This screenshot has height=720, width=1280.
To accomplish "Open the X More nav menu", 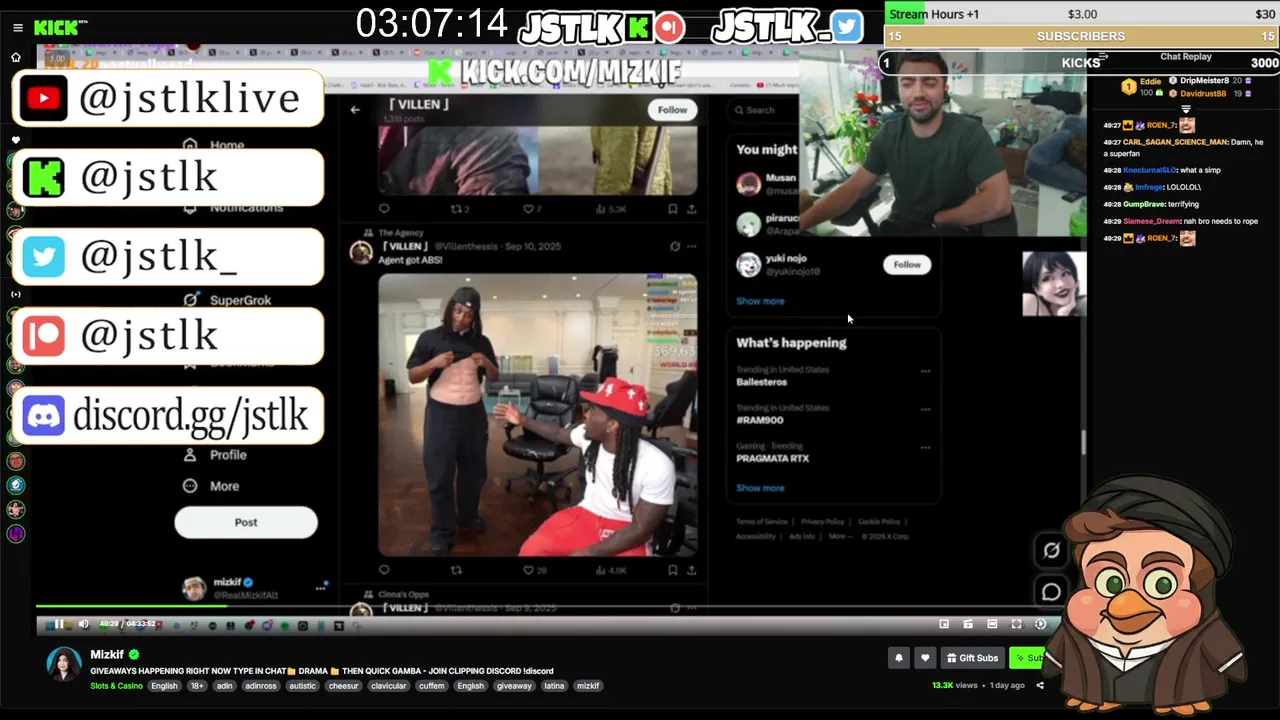I will coord(211,486).
